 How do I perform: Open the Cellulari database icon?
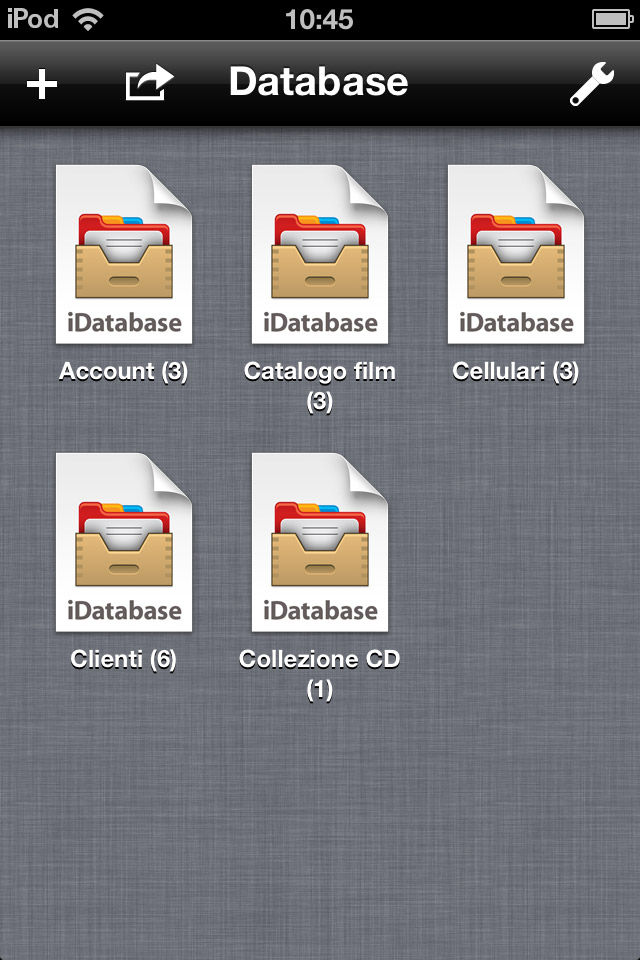coord(516,254)
